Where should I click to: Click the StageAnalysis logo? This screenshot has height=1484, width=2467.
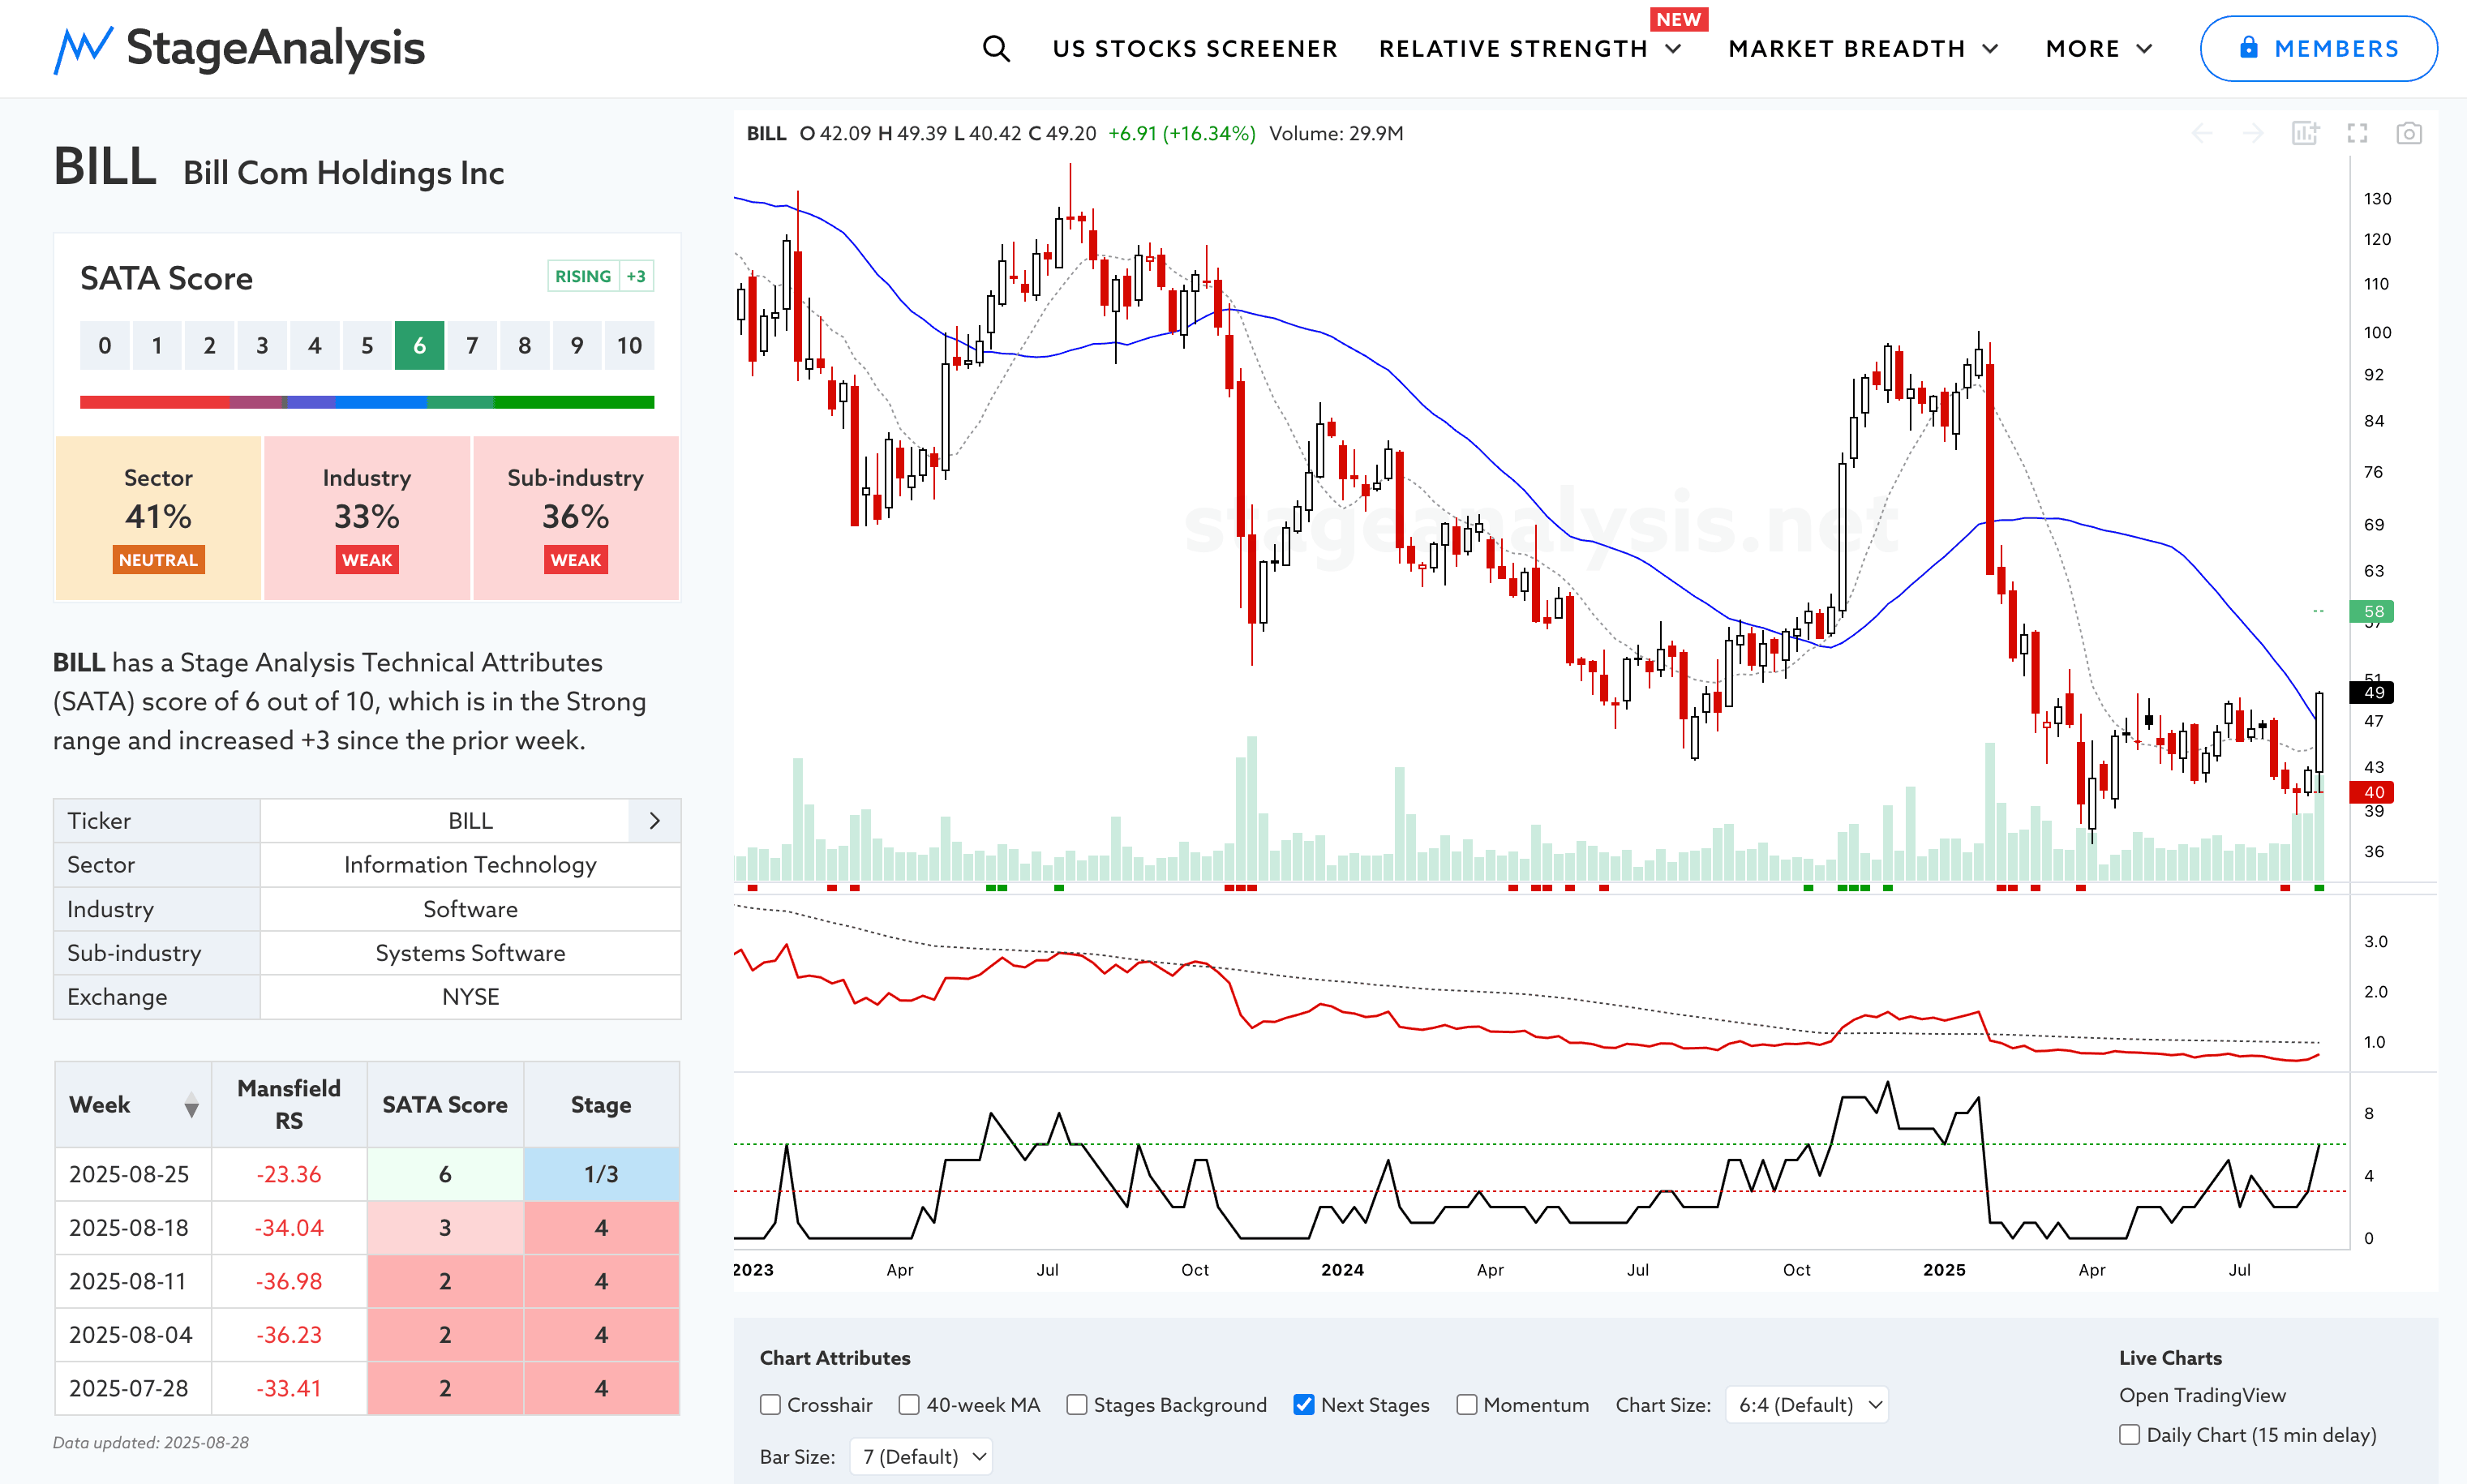point(239,48)
